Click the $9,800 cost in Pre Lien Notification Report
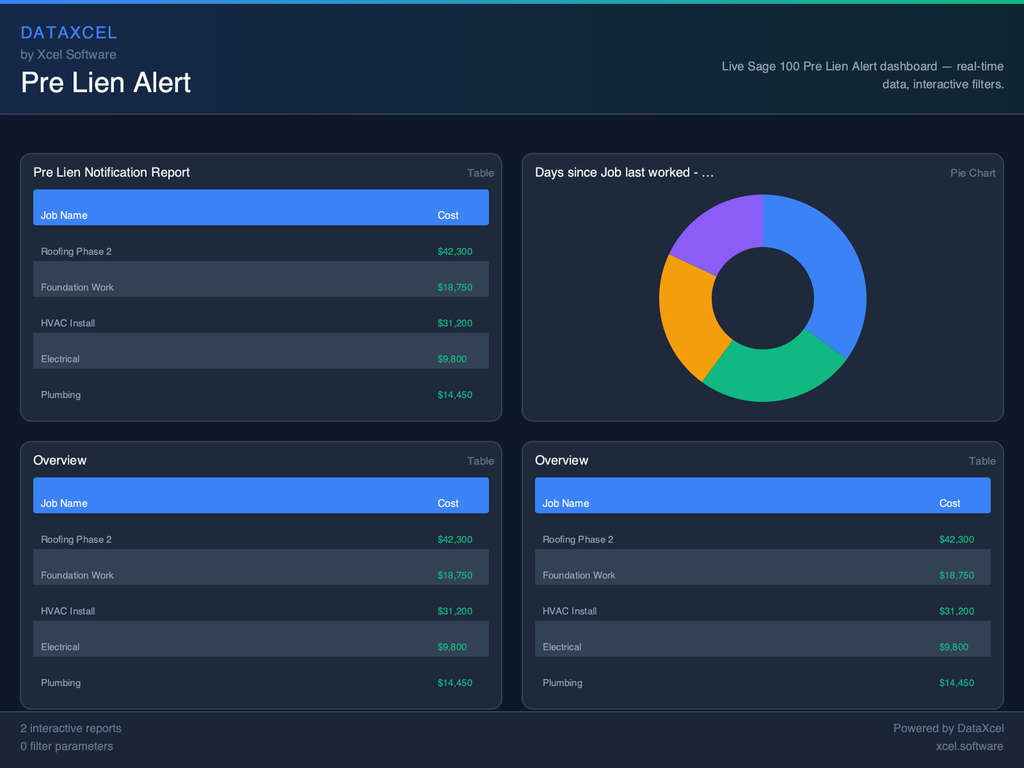 pyautogui.click(x=452, y=359)
